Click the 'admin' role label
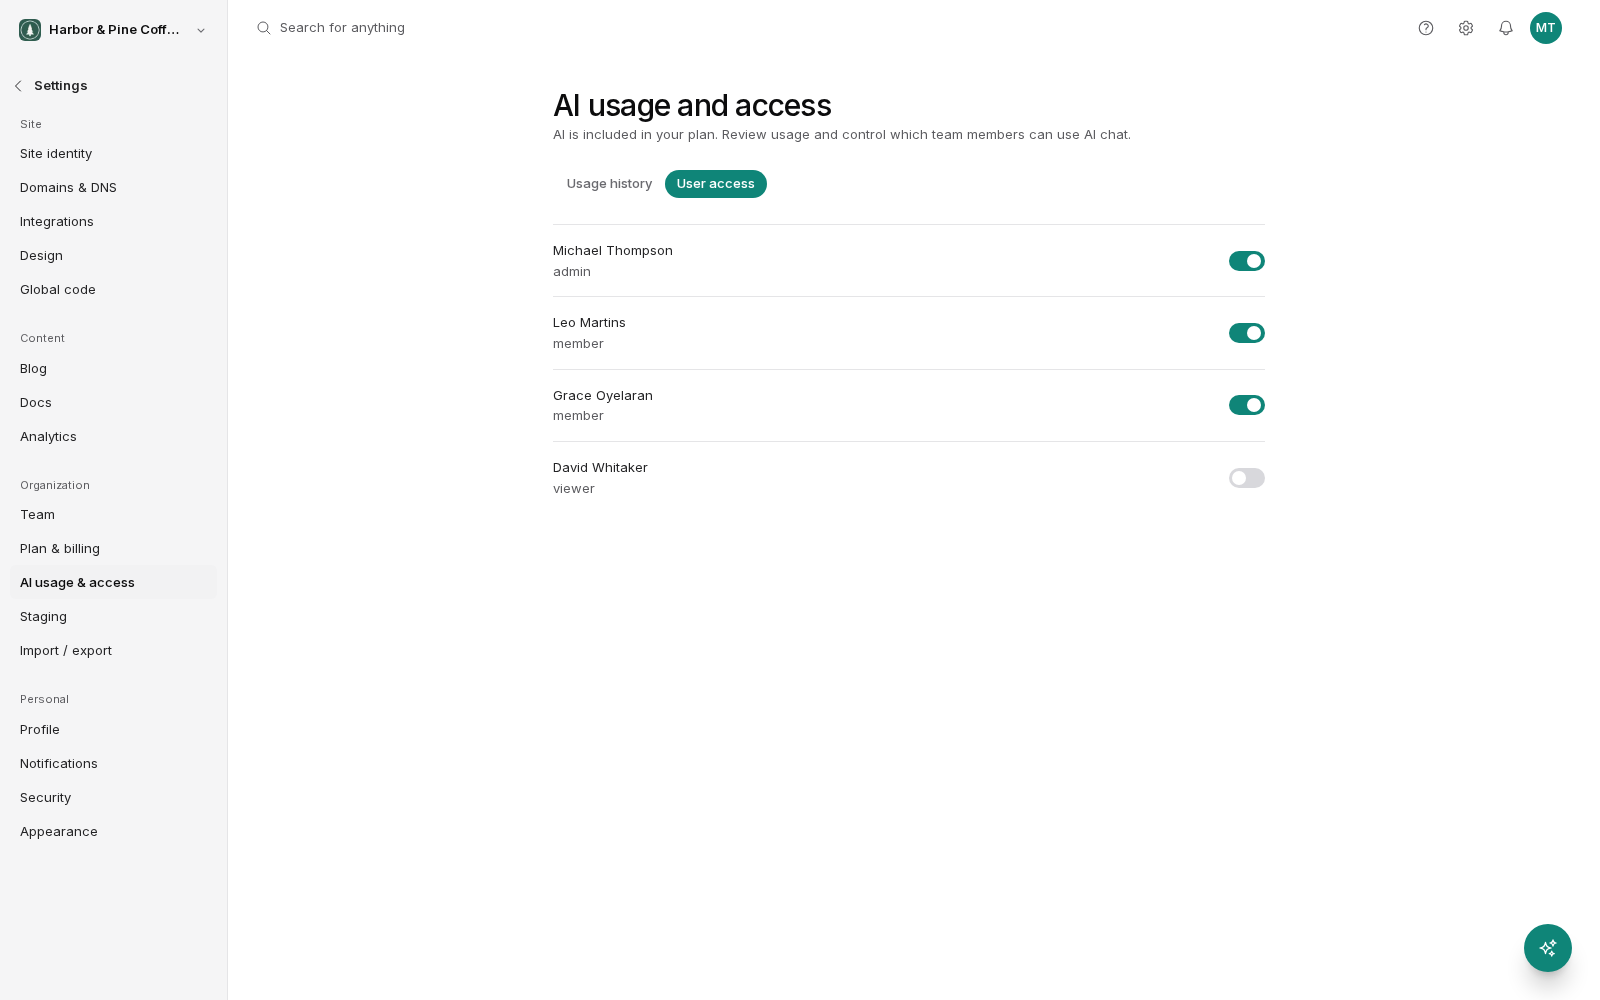The width and height of the screenshot is (1600, 1000). click(x=572, y=272)
